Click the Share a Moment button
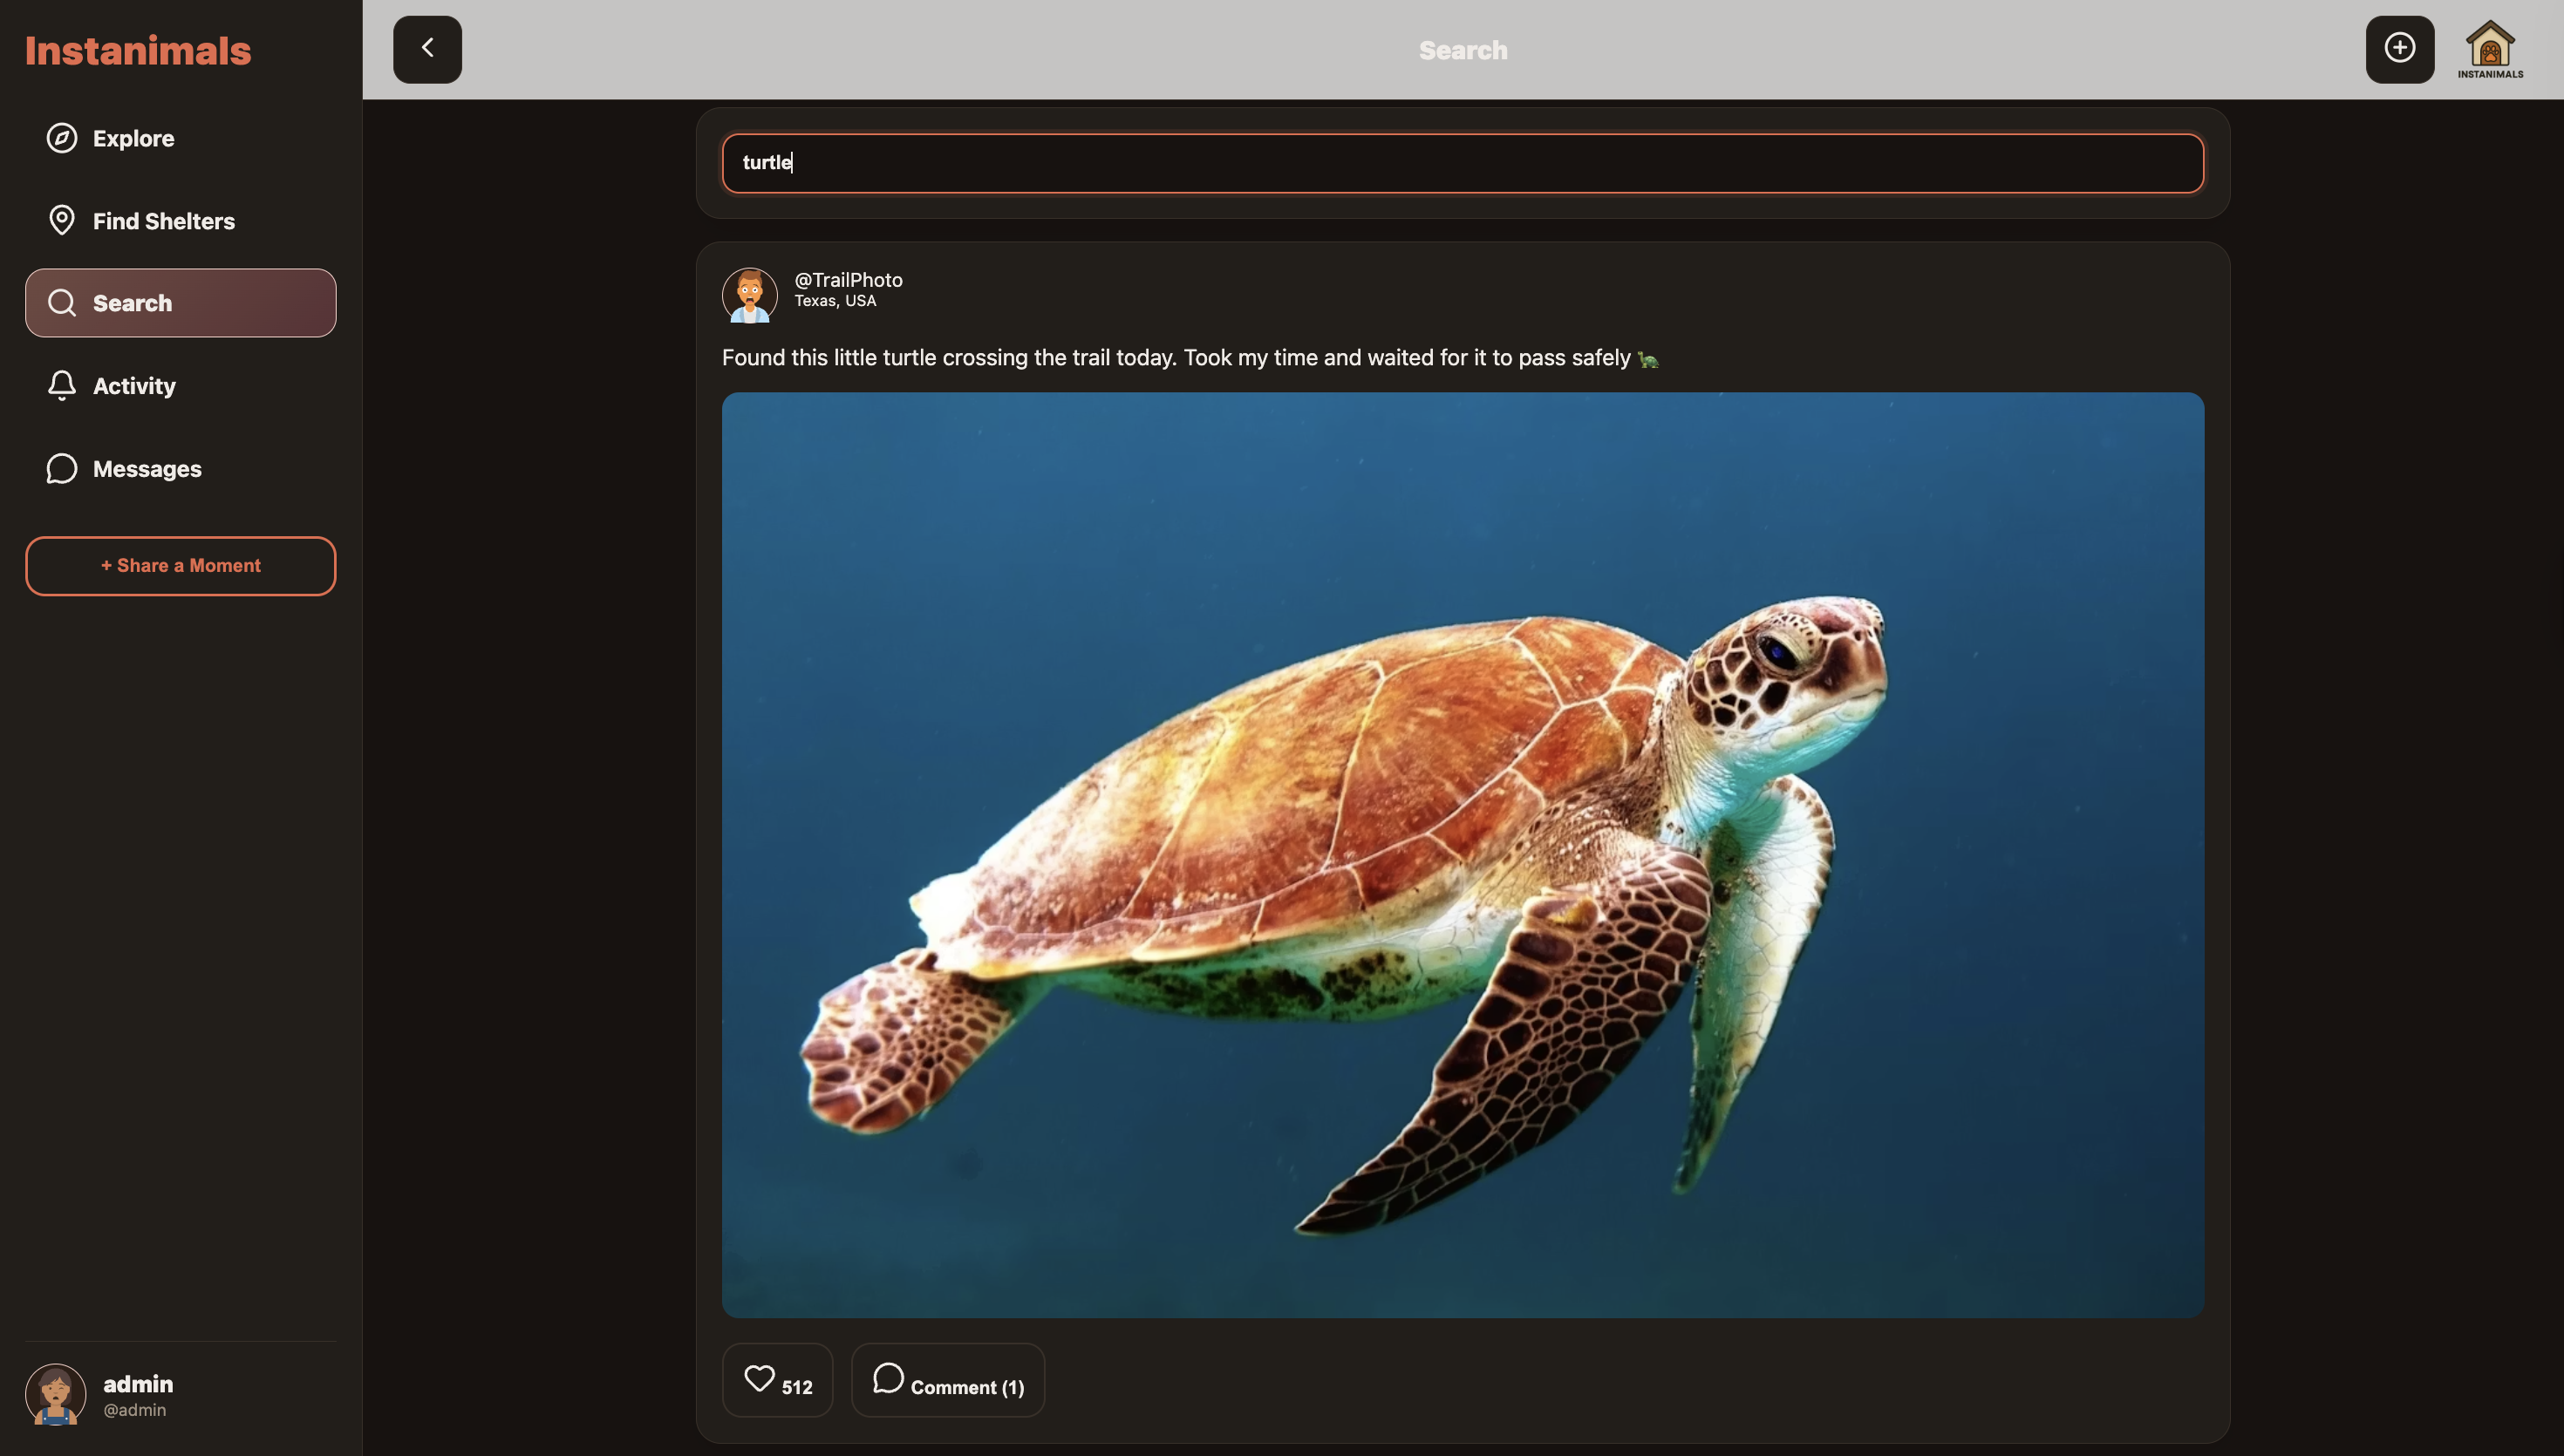Viewport: 2564px width, 1456px height. coord(180,566)
